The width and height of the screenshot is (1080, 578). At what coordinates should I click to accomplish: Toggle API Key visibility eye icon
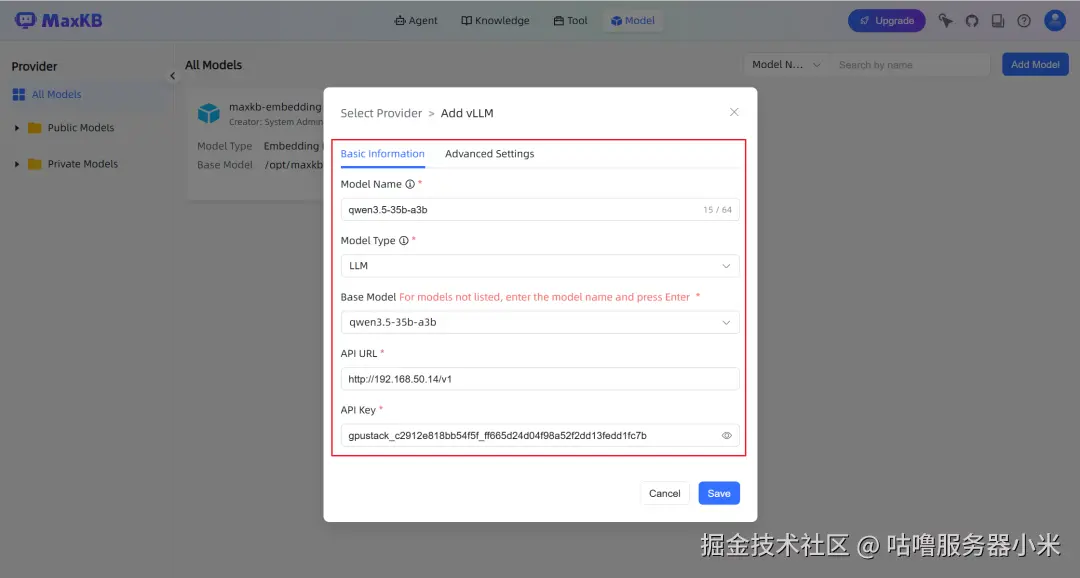[726, 435]
